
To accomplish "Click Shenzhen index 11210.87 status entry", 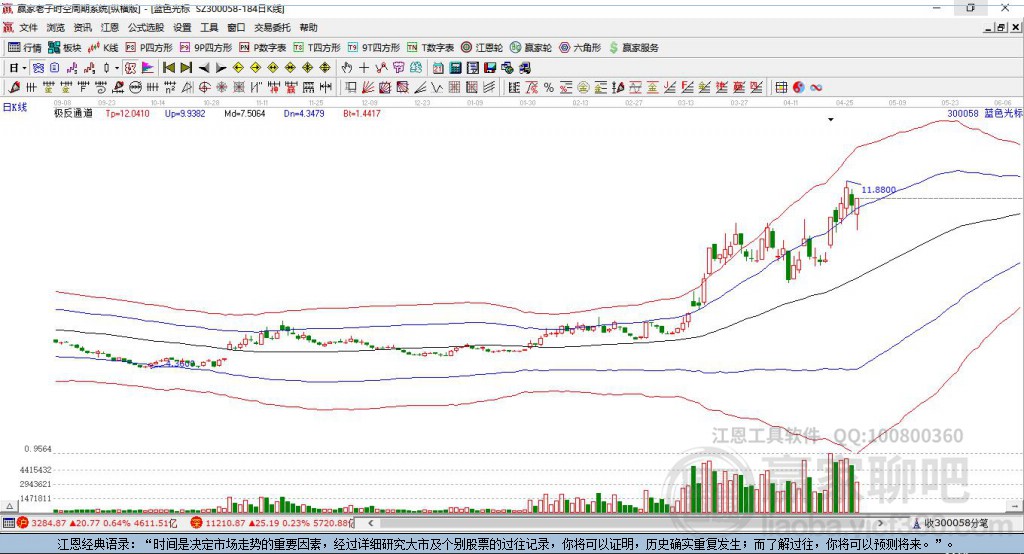I will pos(272,523).
